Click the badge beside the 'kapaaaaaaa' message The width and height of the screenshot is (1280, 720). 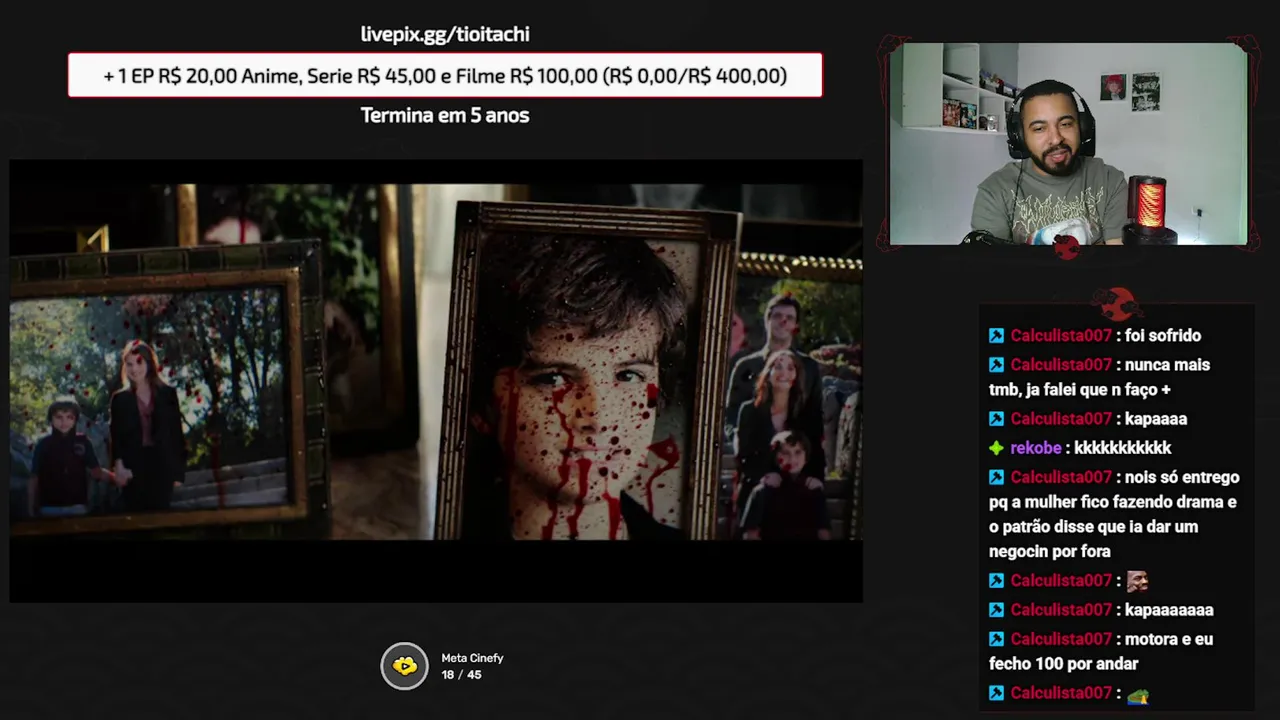[996, 610]
